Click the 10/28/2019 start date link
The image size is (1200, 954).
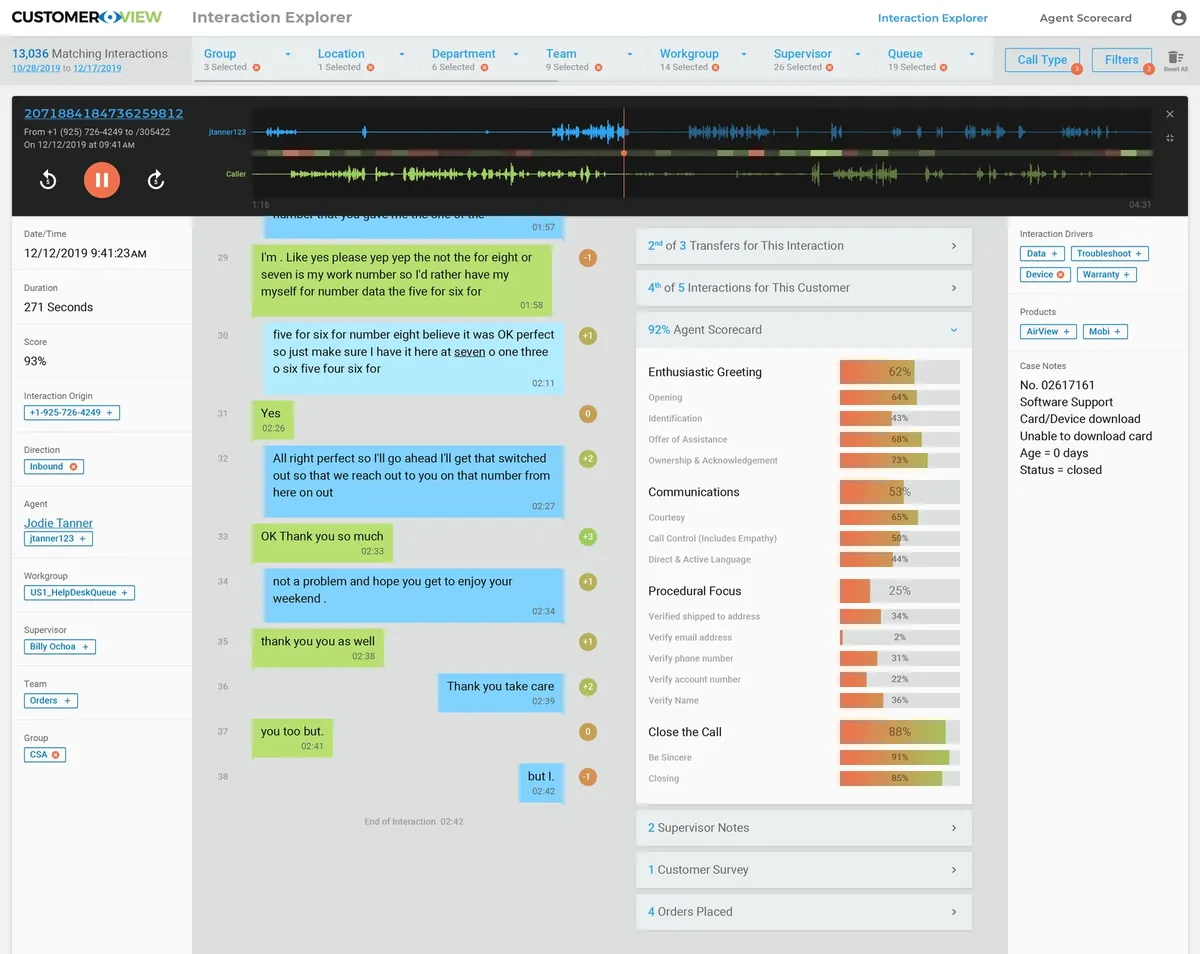pyautogui.click(x=35, y=68)
